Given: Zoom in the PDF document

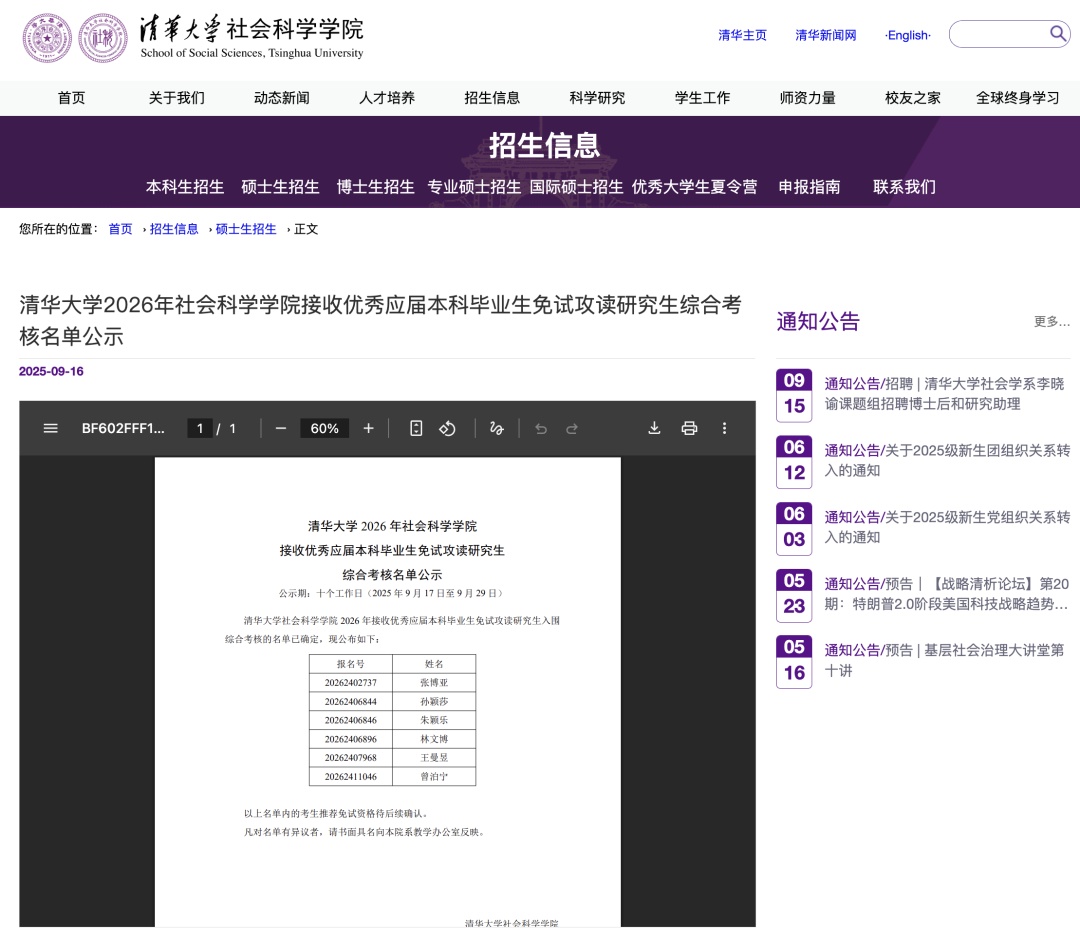Looking at the screenshot, I should point(368,428).
